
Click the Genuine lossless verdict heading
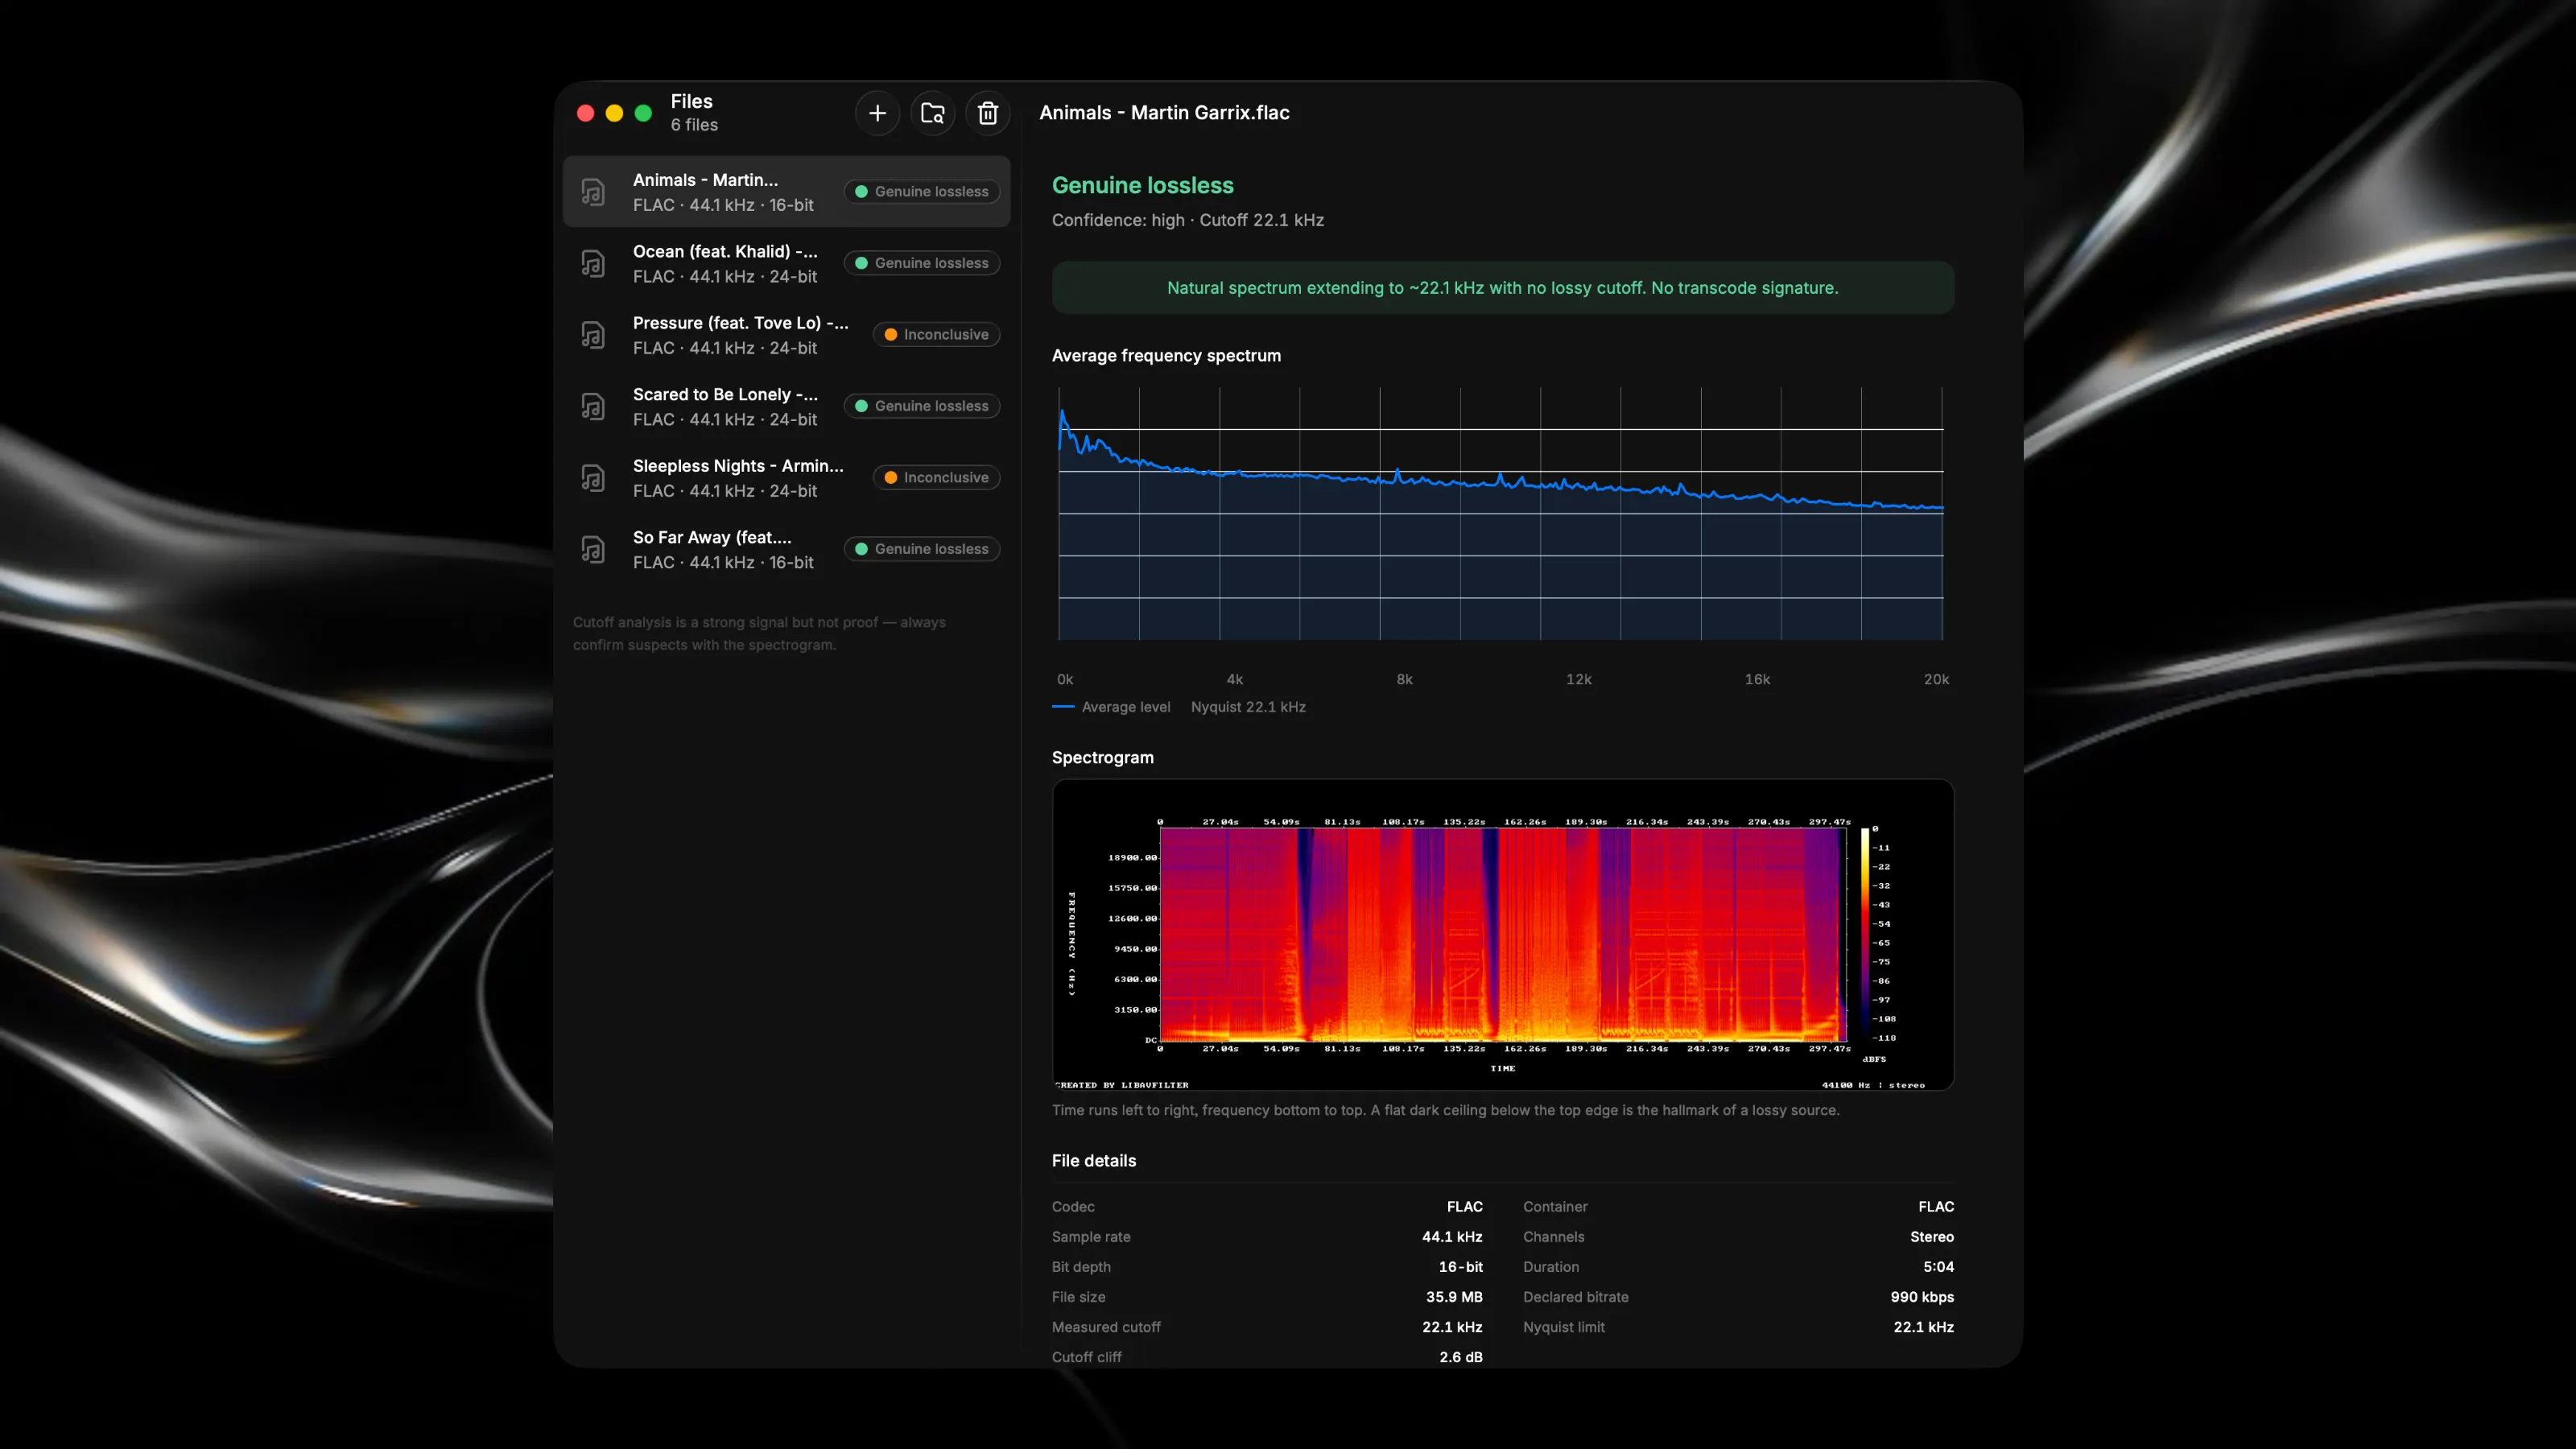[1142, 186]
